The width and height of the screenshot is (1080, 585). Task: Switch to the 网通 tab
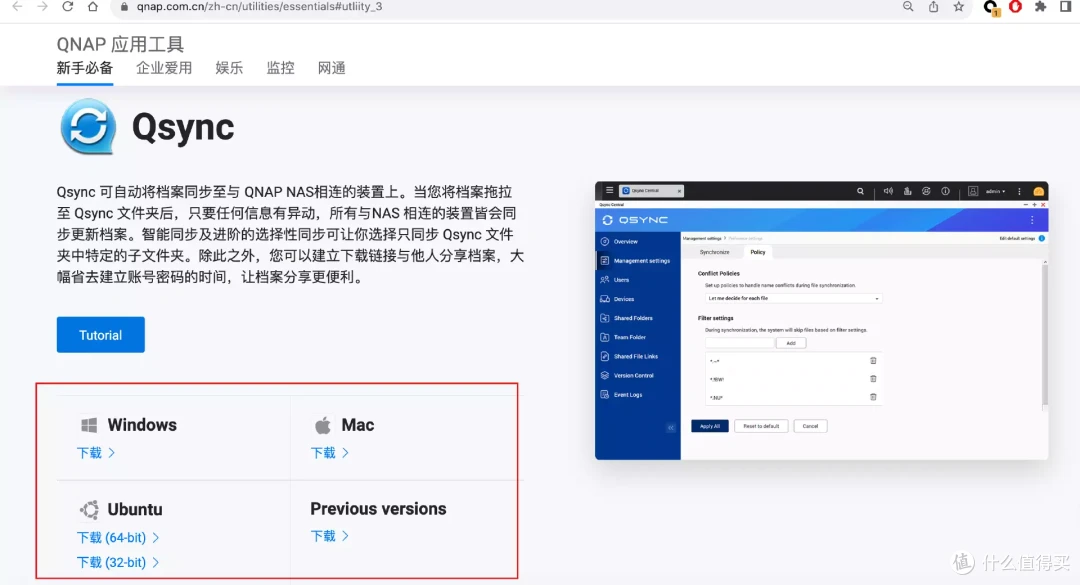pyautogui.click(x=331, y=68)
